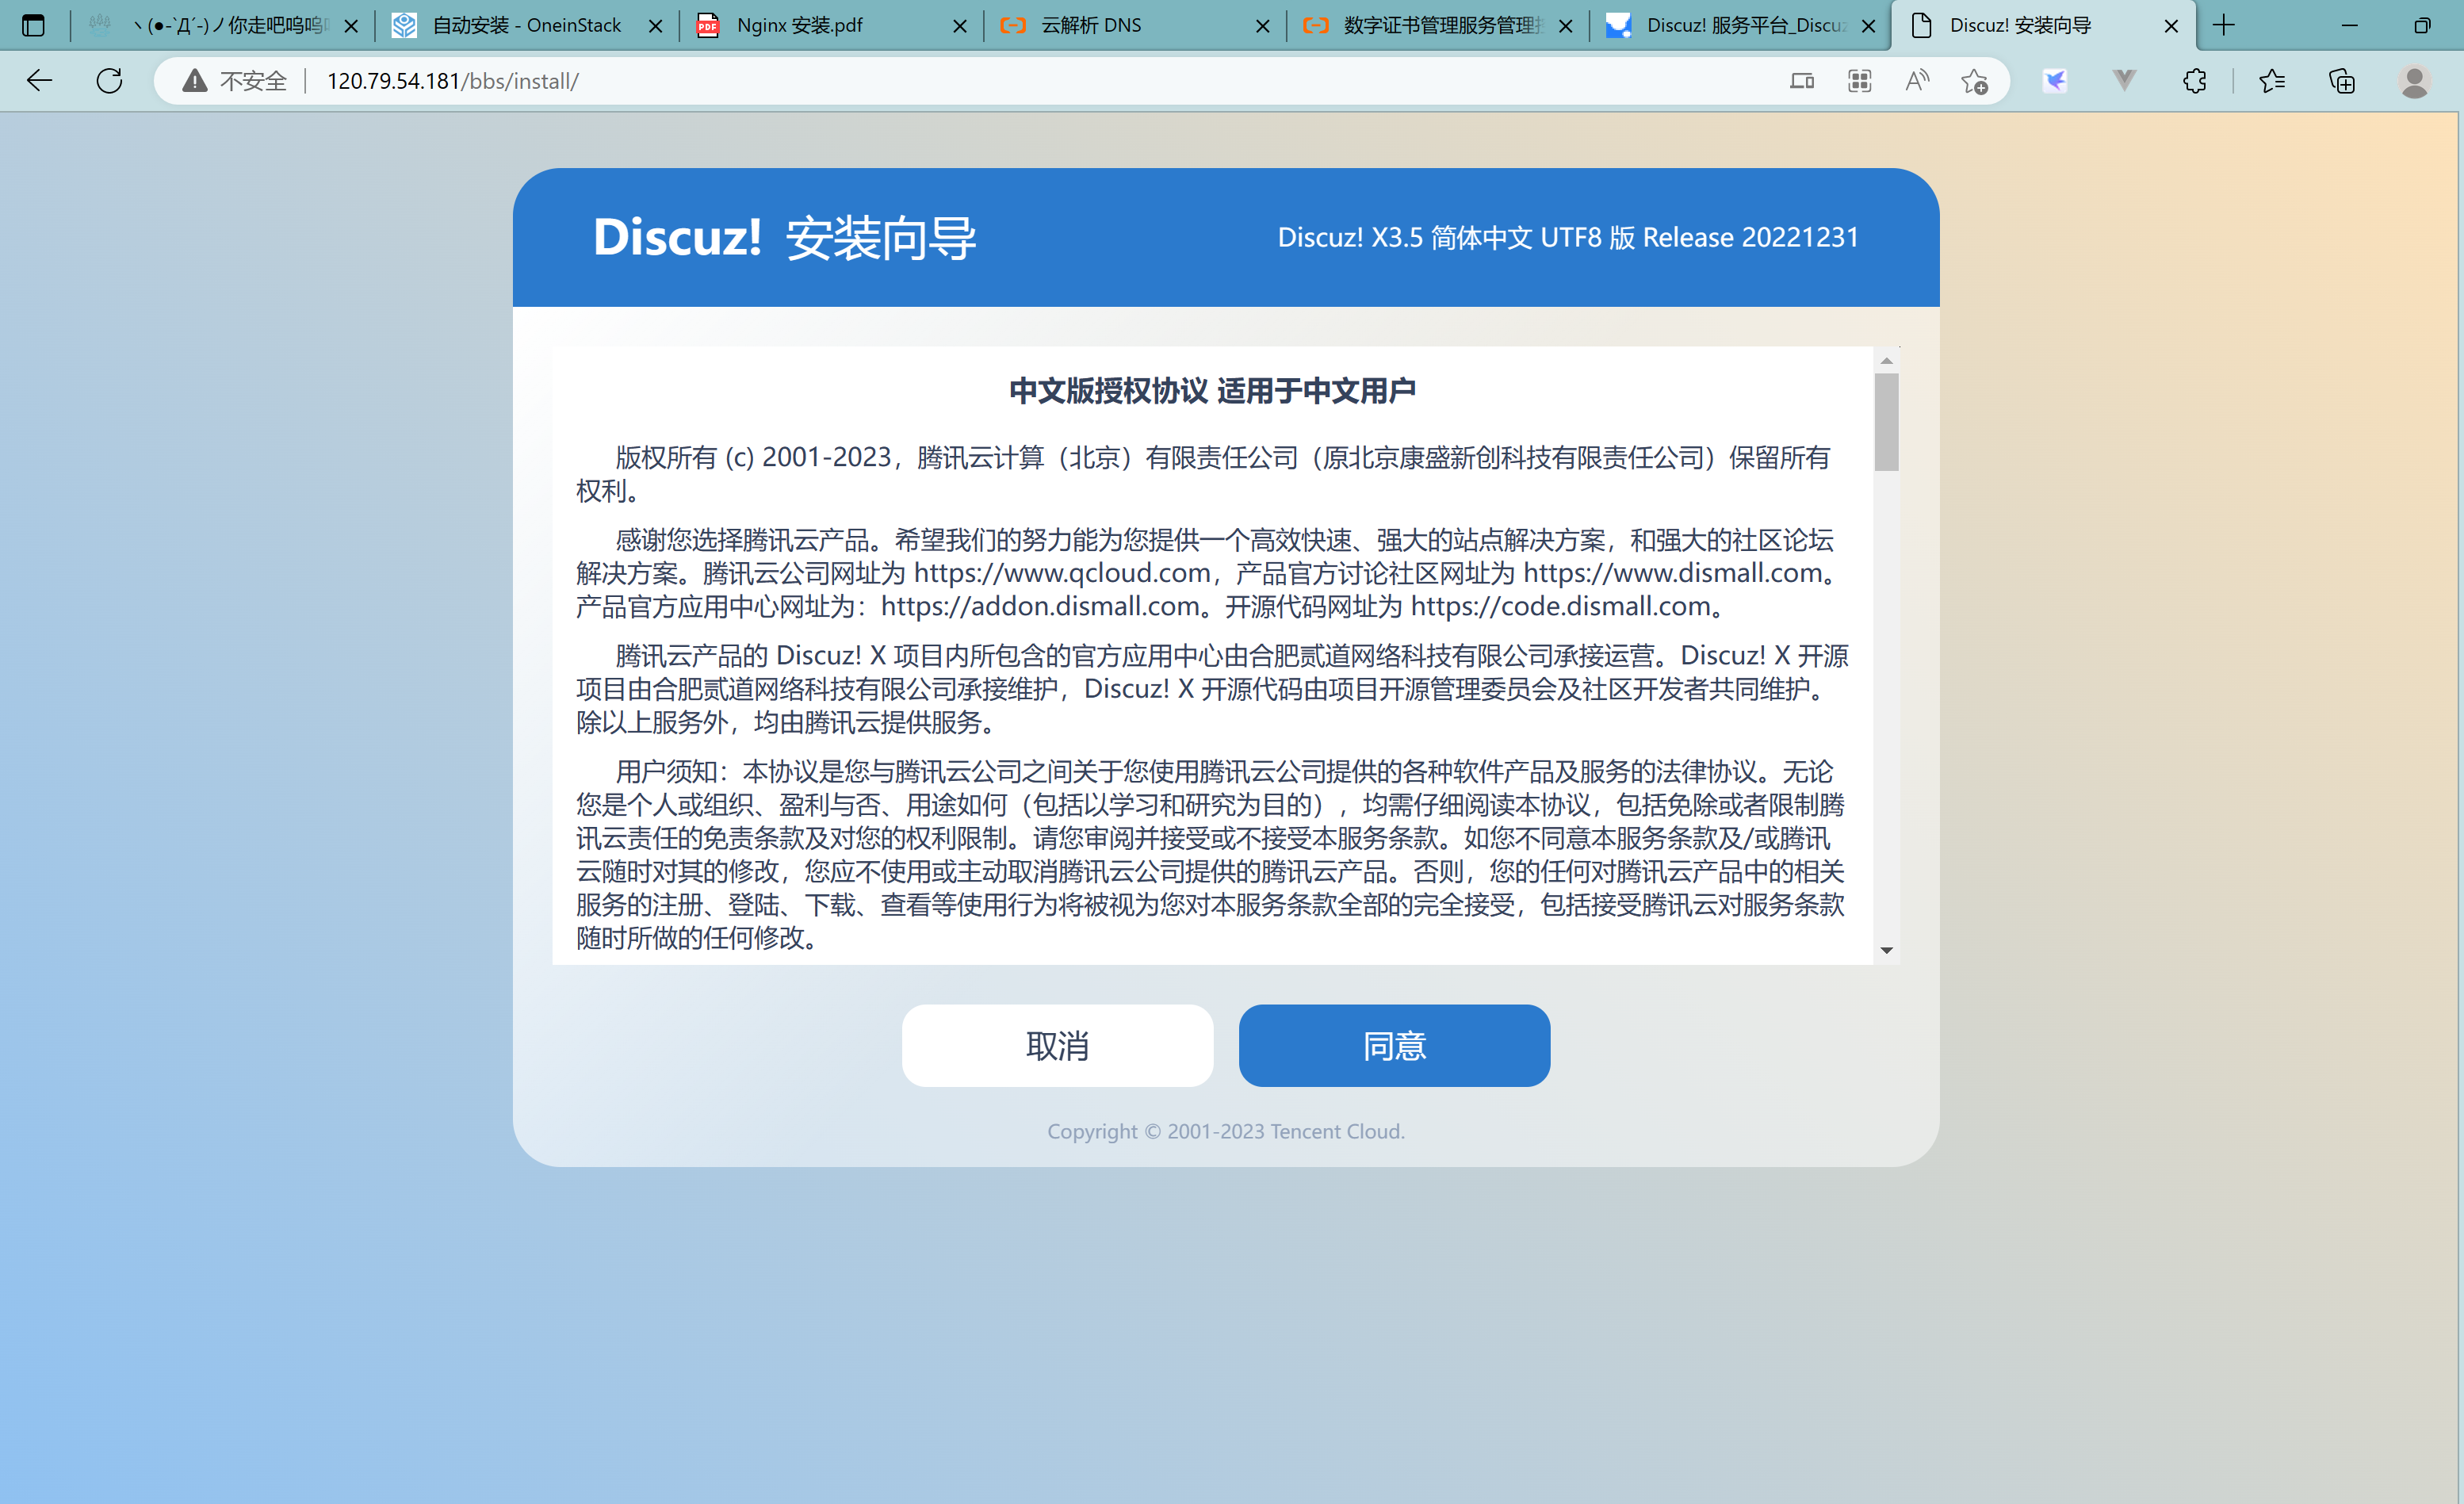Minimize the browser window

[x=2350, y=25]
